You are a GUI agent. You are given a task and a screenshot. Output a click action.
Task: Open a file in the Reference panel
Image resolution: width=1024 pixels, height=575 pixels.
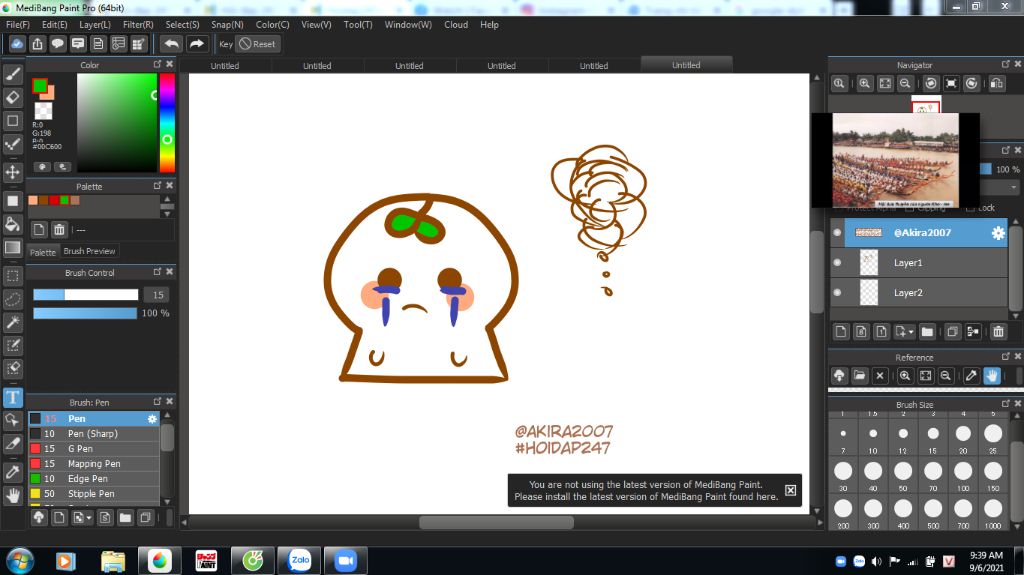(x=859, y=376)
